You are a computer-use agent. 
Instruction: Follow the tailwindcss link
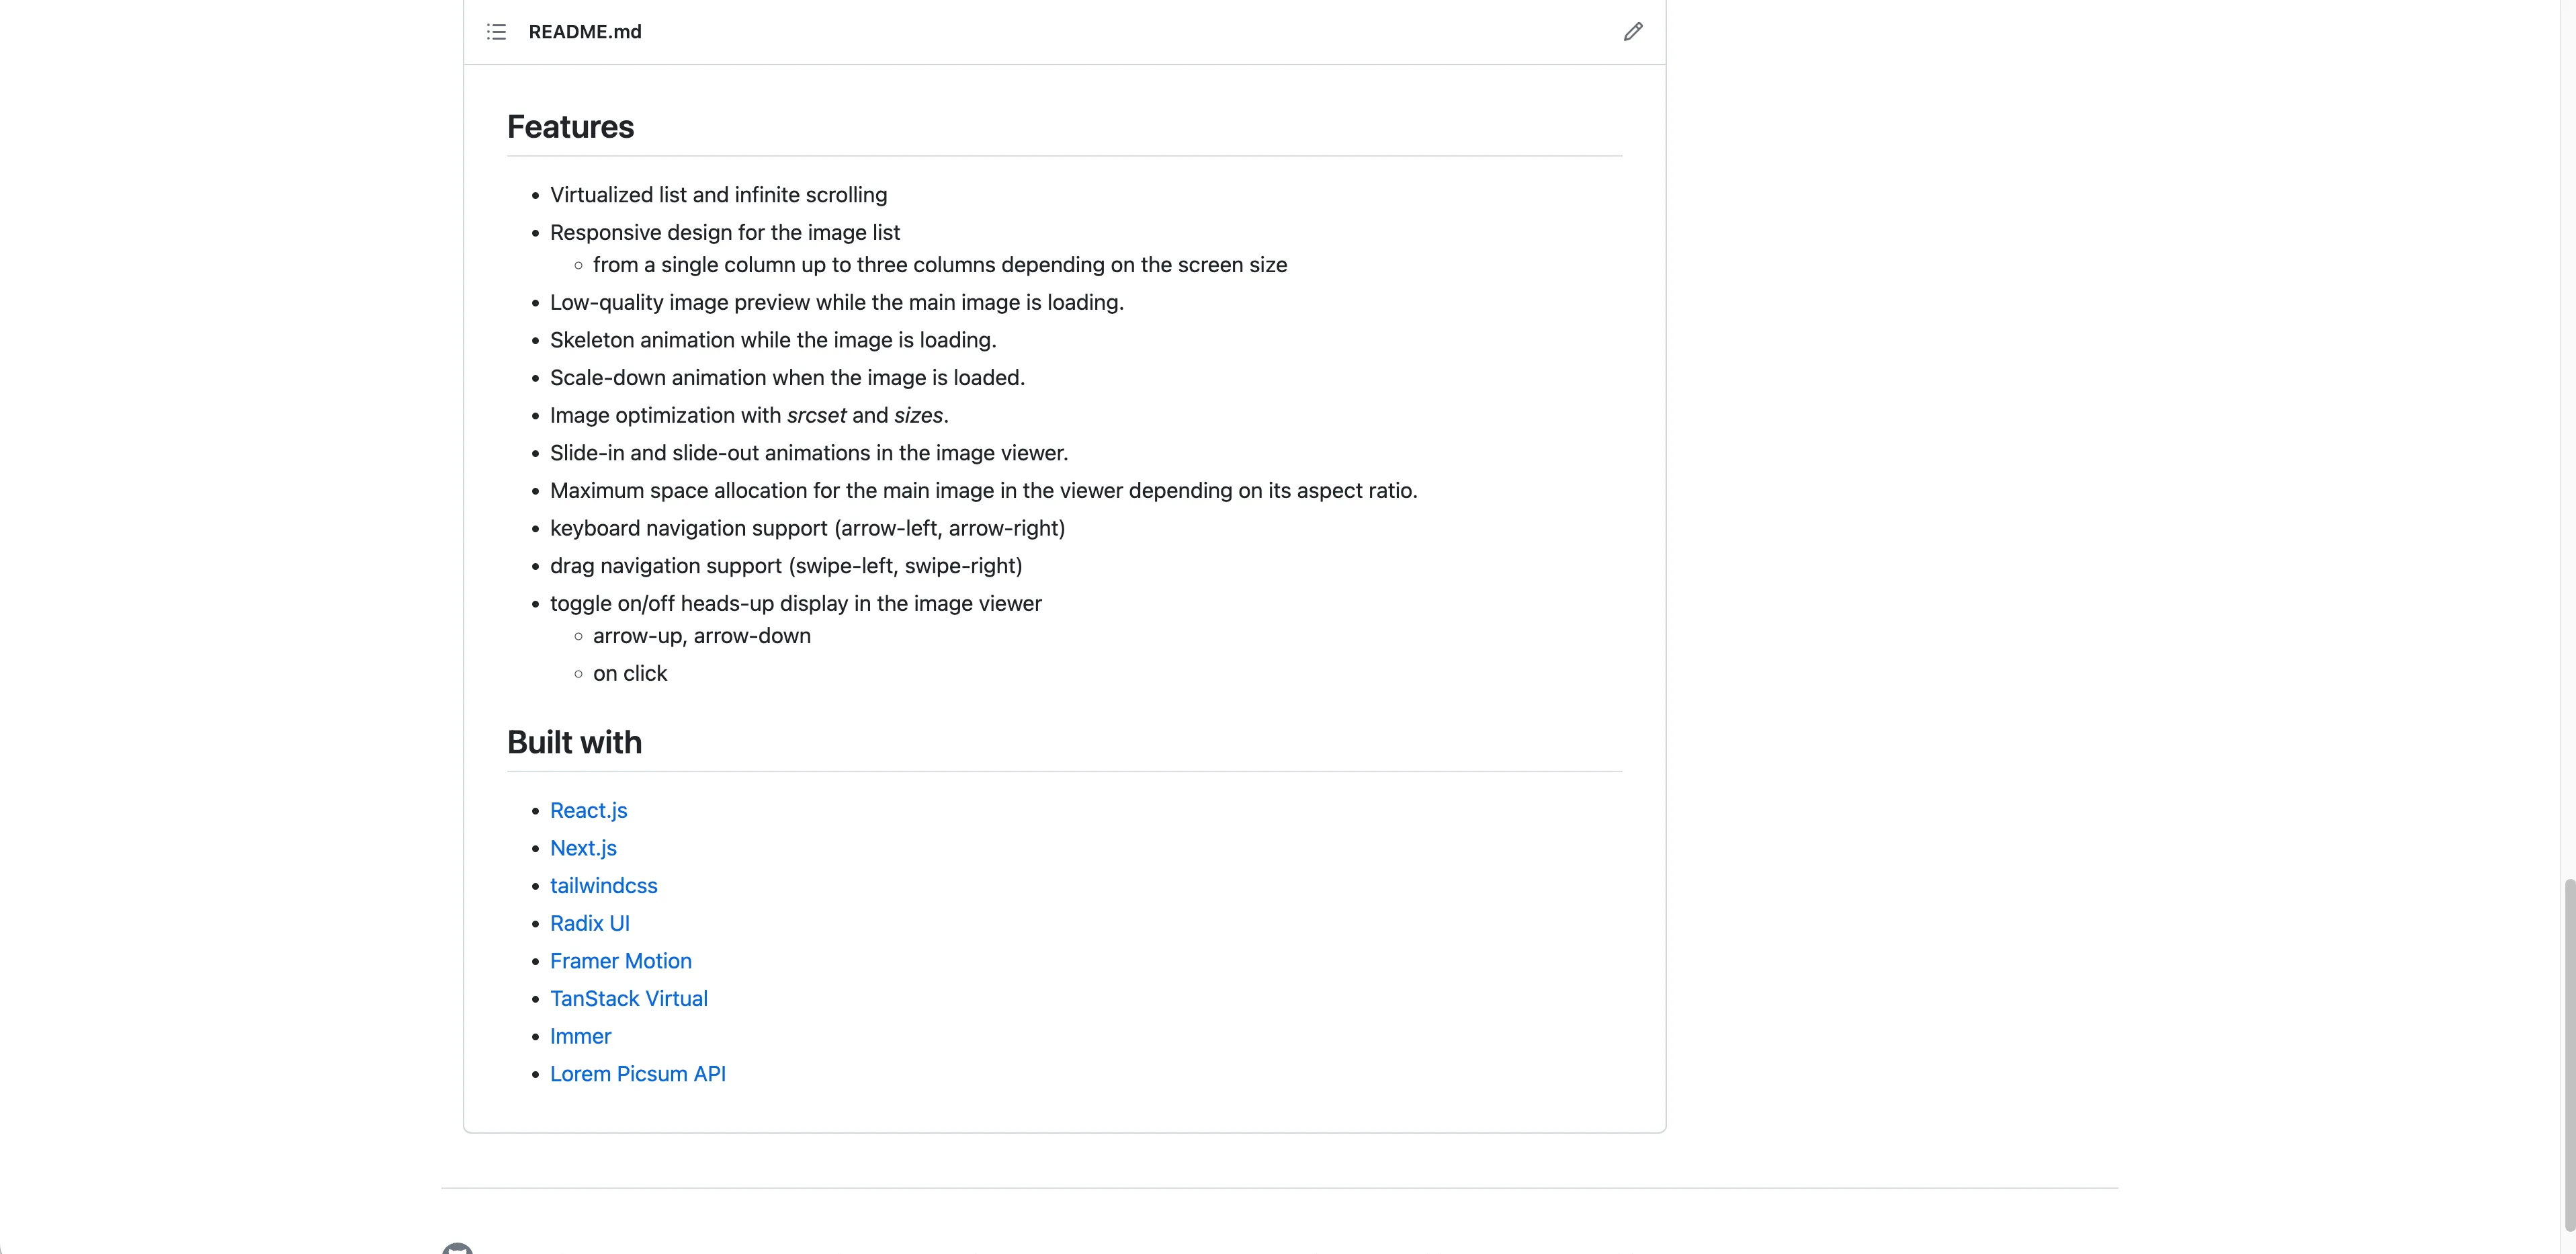tap(603, 886)
